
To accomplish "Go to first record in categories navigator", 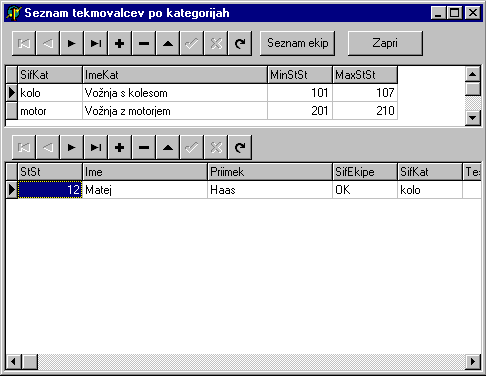I will 24,43.
